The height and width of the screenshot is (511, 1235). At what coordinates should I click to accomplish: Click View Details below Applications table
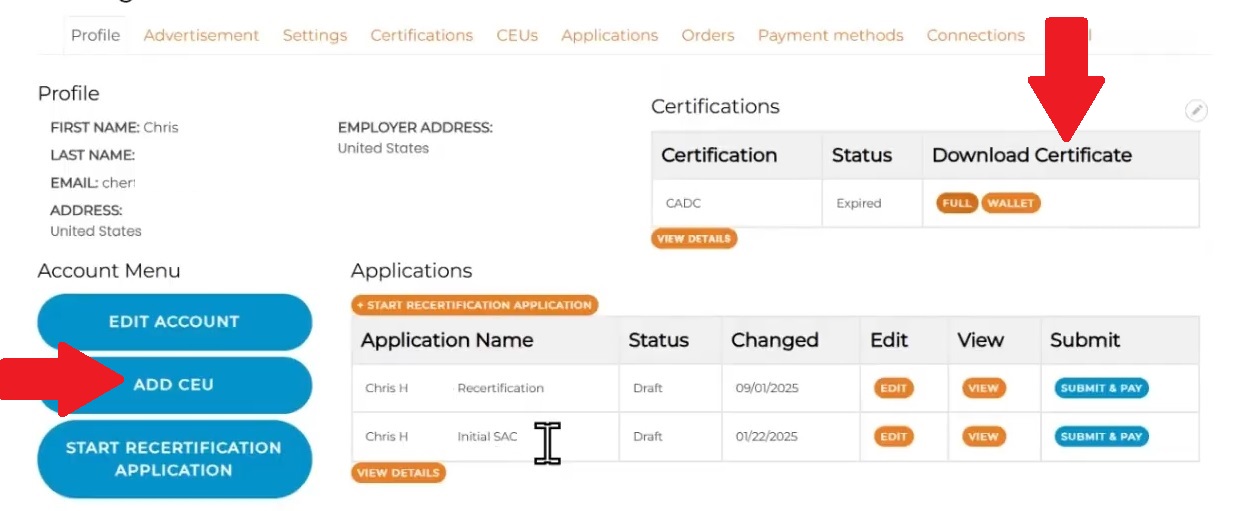398,473
